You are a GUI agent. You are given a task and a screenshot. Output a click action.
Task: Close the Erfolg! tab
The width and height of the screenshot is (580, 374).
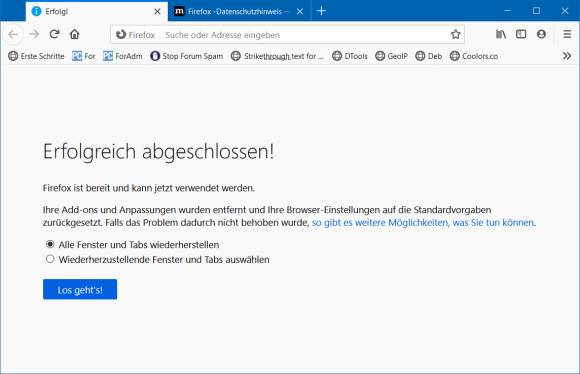tap(157, 11)
